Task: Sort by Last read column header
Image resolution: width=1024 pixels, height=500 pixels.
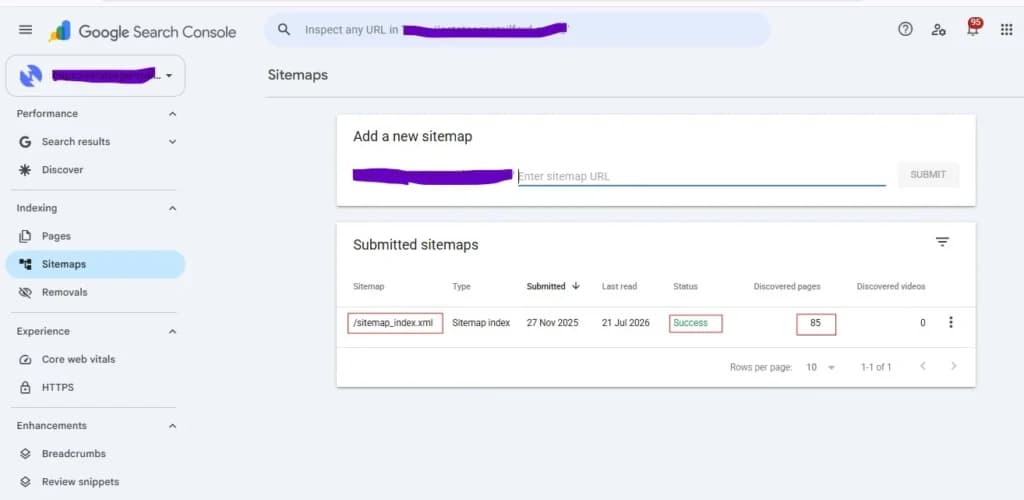Action: click(619, 287)
